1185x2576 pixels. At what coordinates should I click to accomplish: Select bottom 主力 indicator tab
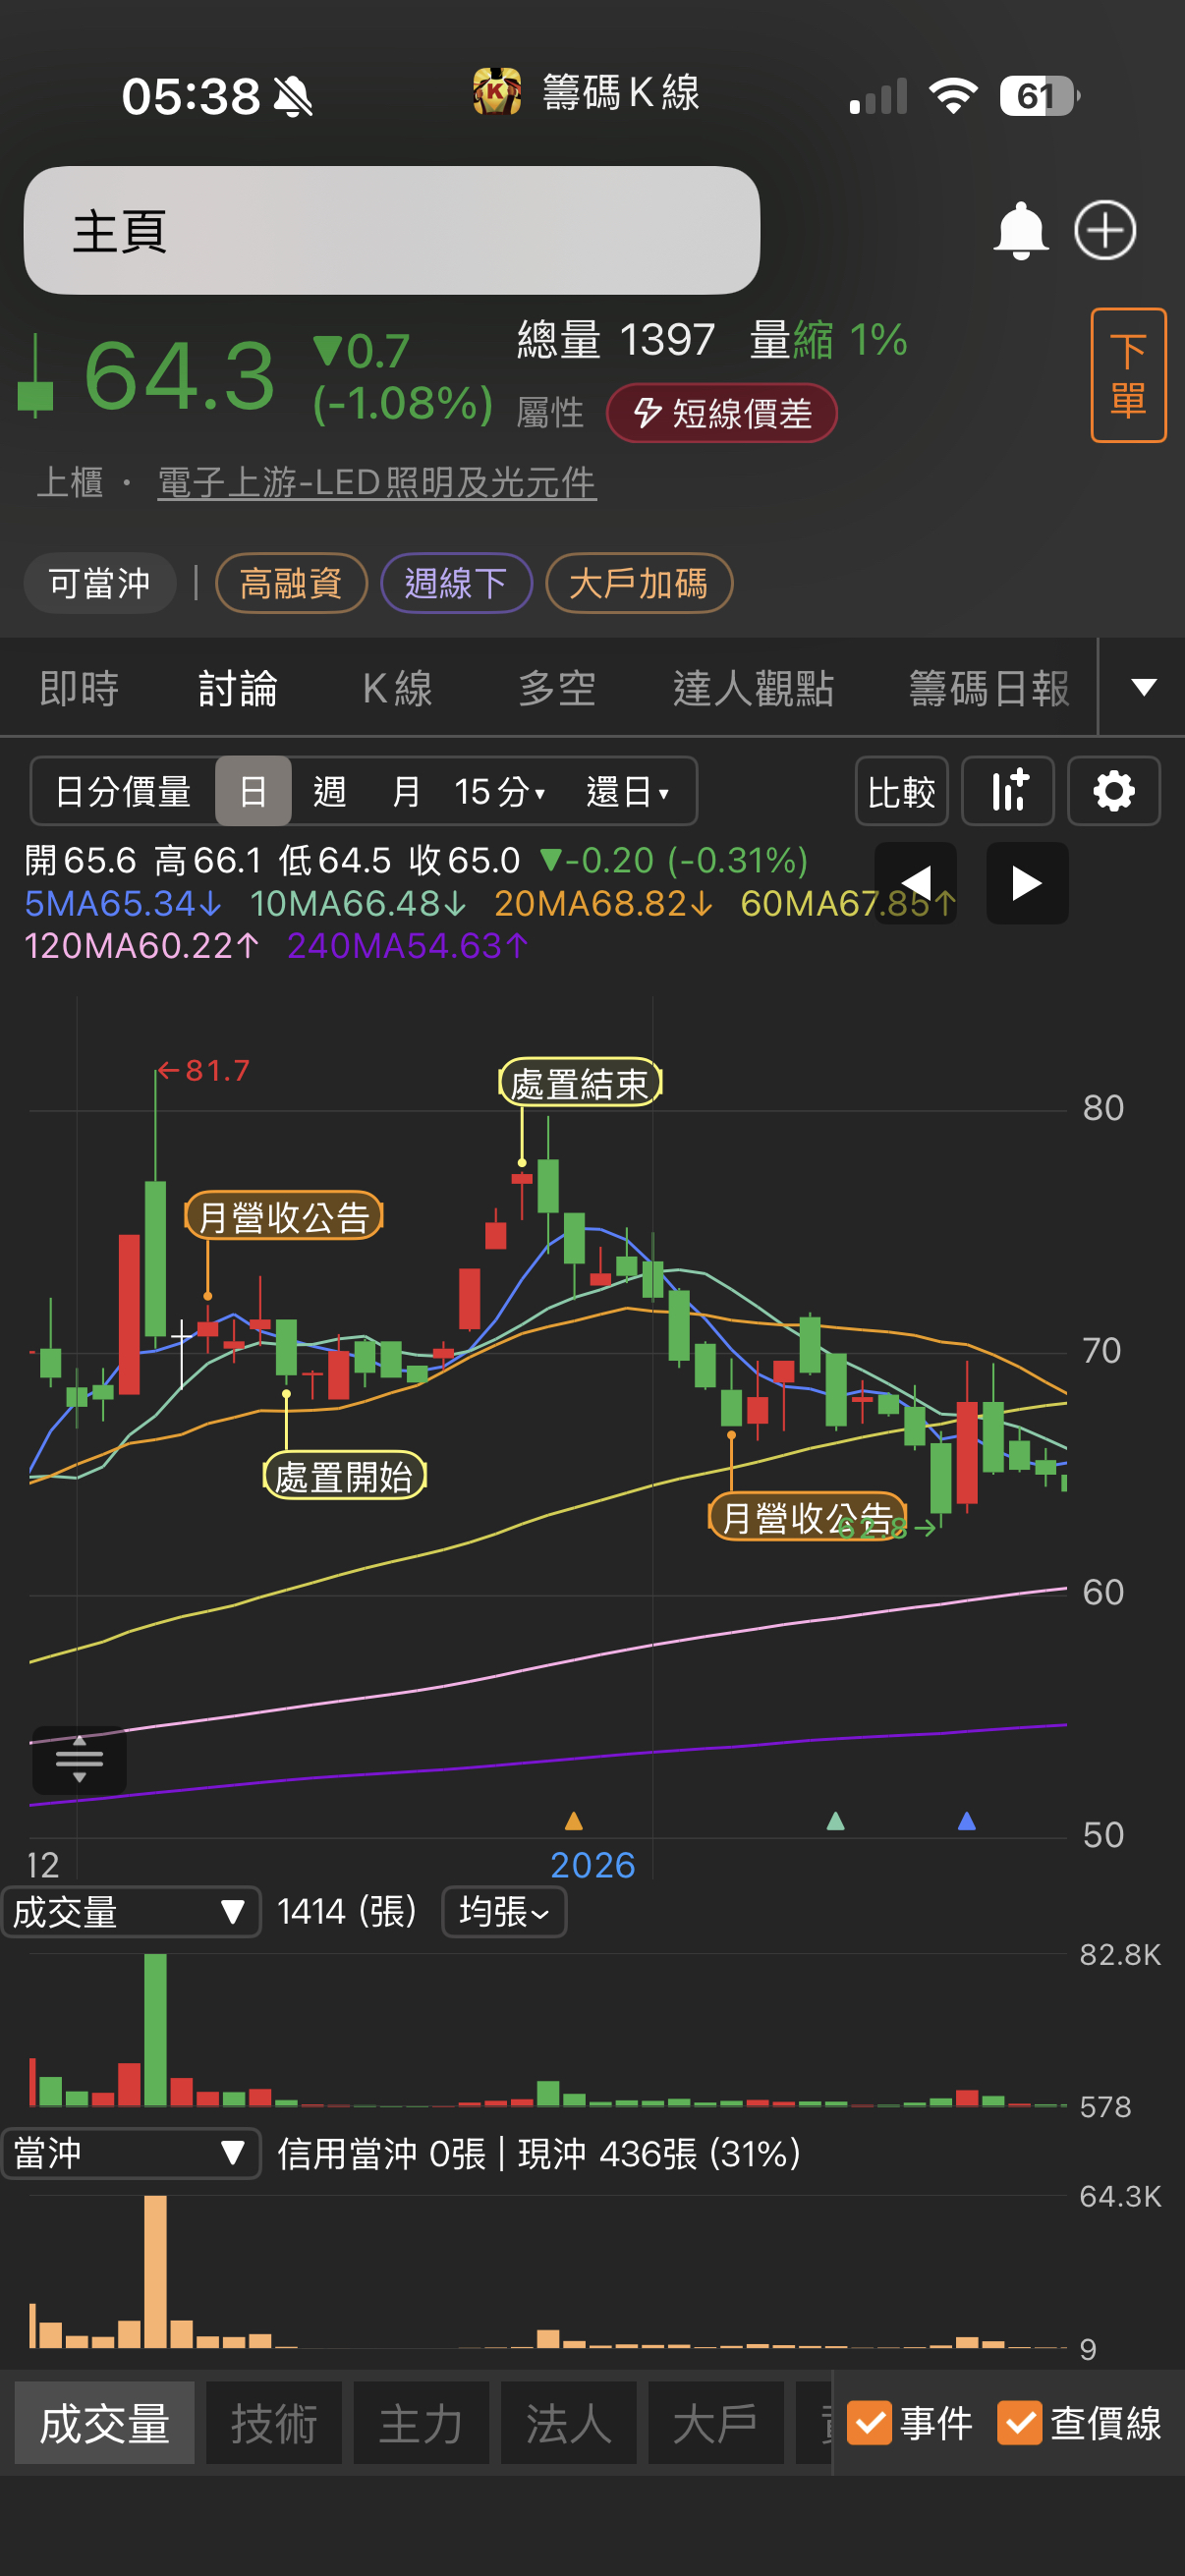click(421, 2423)
